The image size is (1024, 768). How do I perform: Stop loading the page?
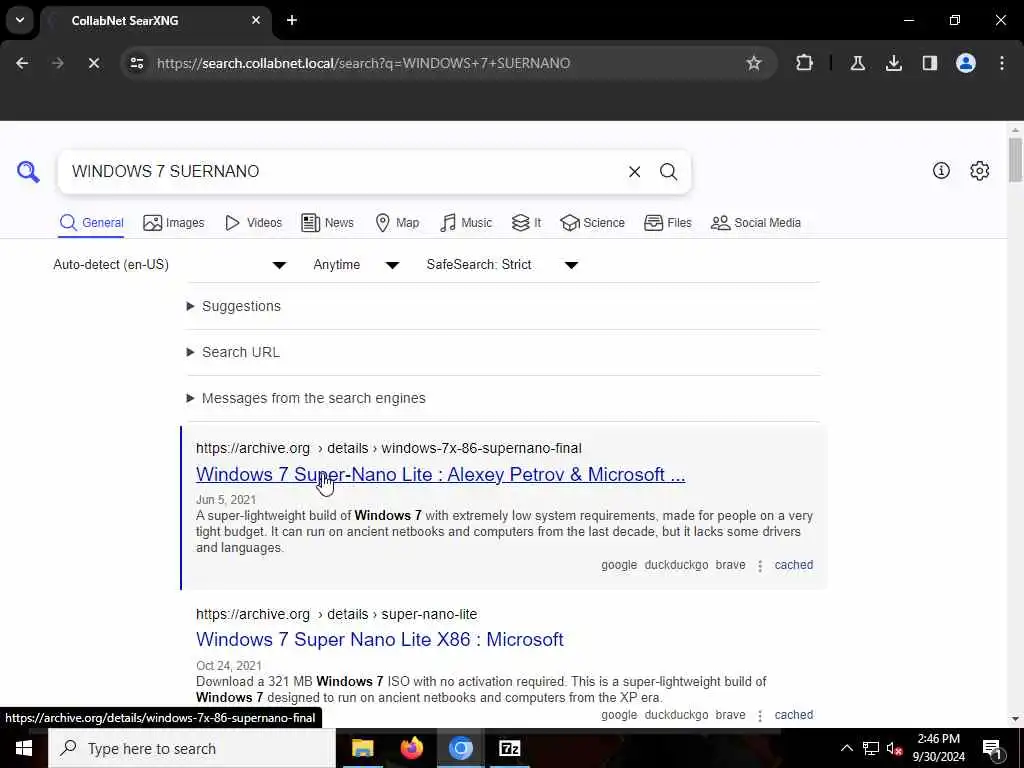[x=93, y=63]
